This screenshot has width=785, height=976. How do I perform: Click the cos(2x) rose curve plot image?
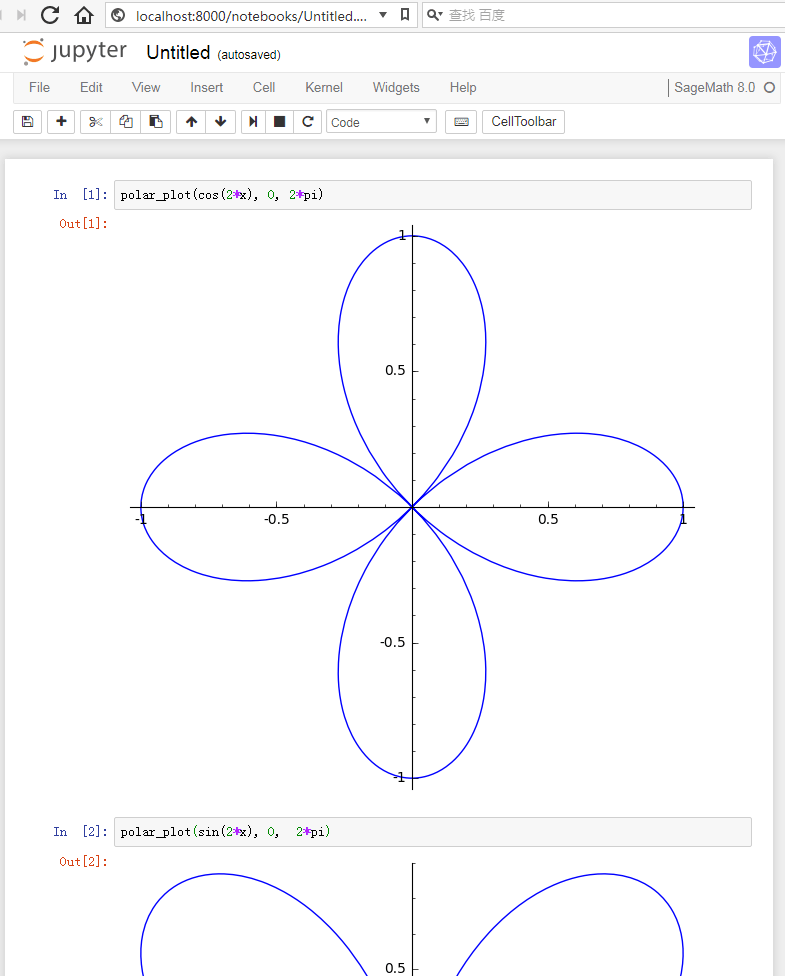[412, 507]
